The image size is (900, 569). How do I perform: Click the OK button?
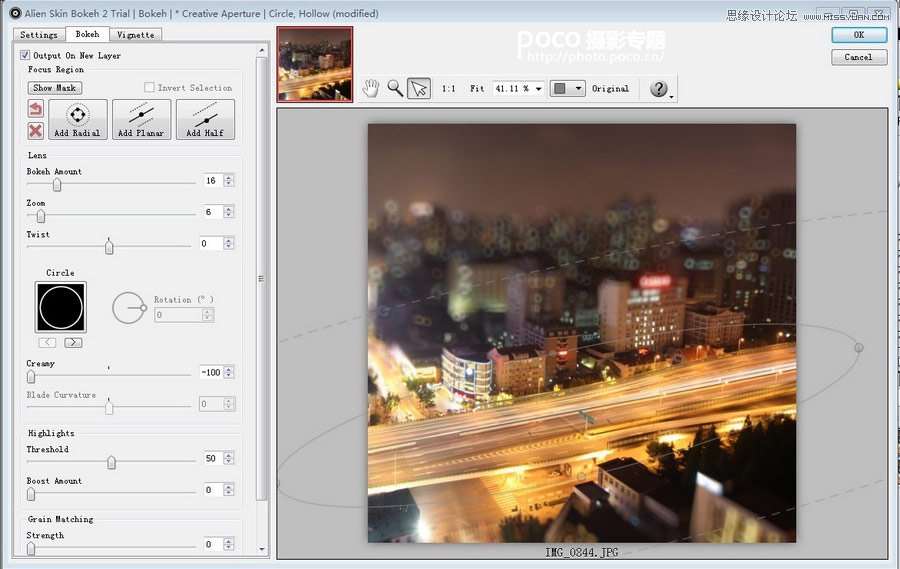tap(859, 35)
